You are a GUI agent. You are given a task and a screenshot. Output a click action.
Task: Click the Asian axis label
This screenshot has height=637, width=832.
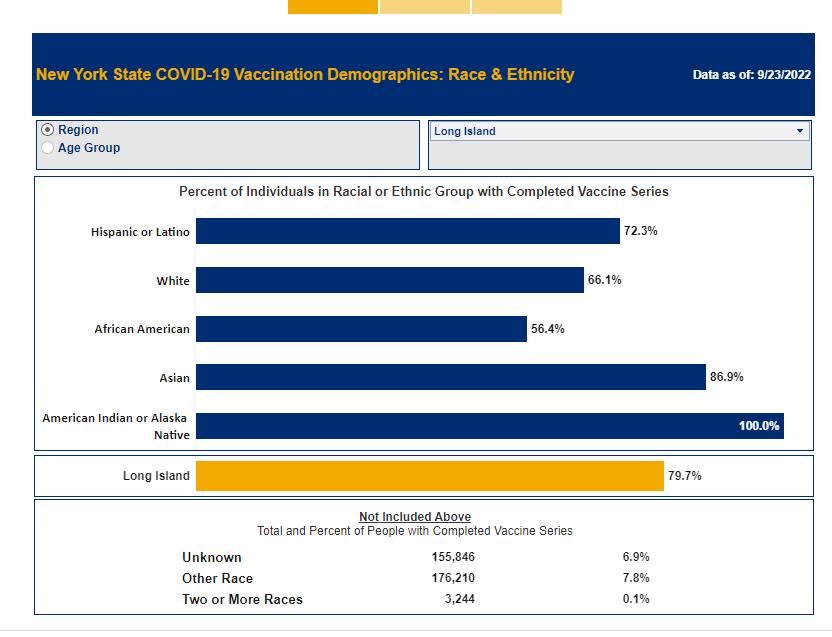point(174,378)
